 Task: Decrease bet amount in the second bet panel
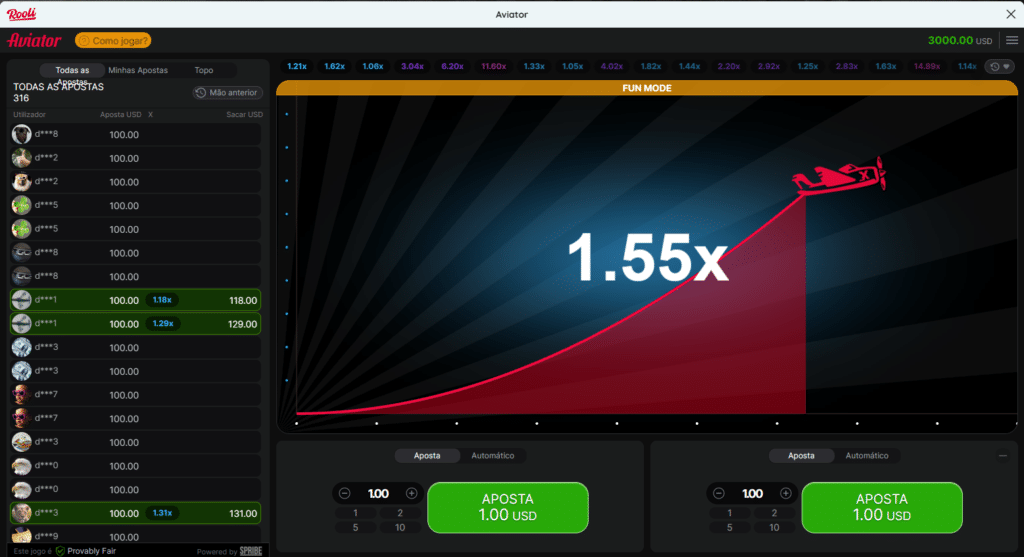pos(718,494)
